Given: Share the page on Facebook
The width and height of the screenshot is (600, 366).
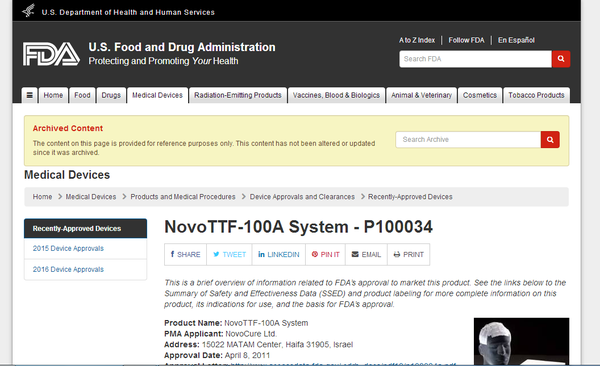Looking at the screenshot, I should [x=186, y=255].
